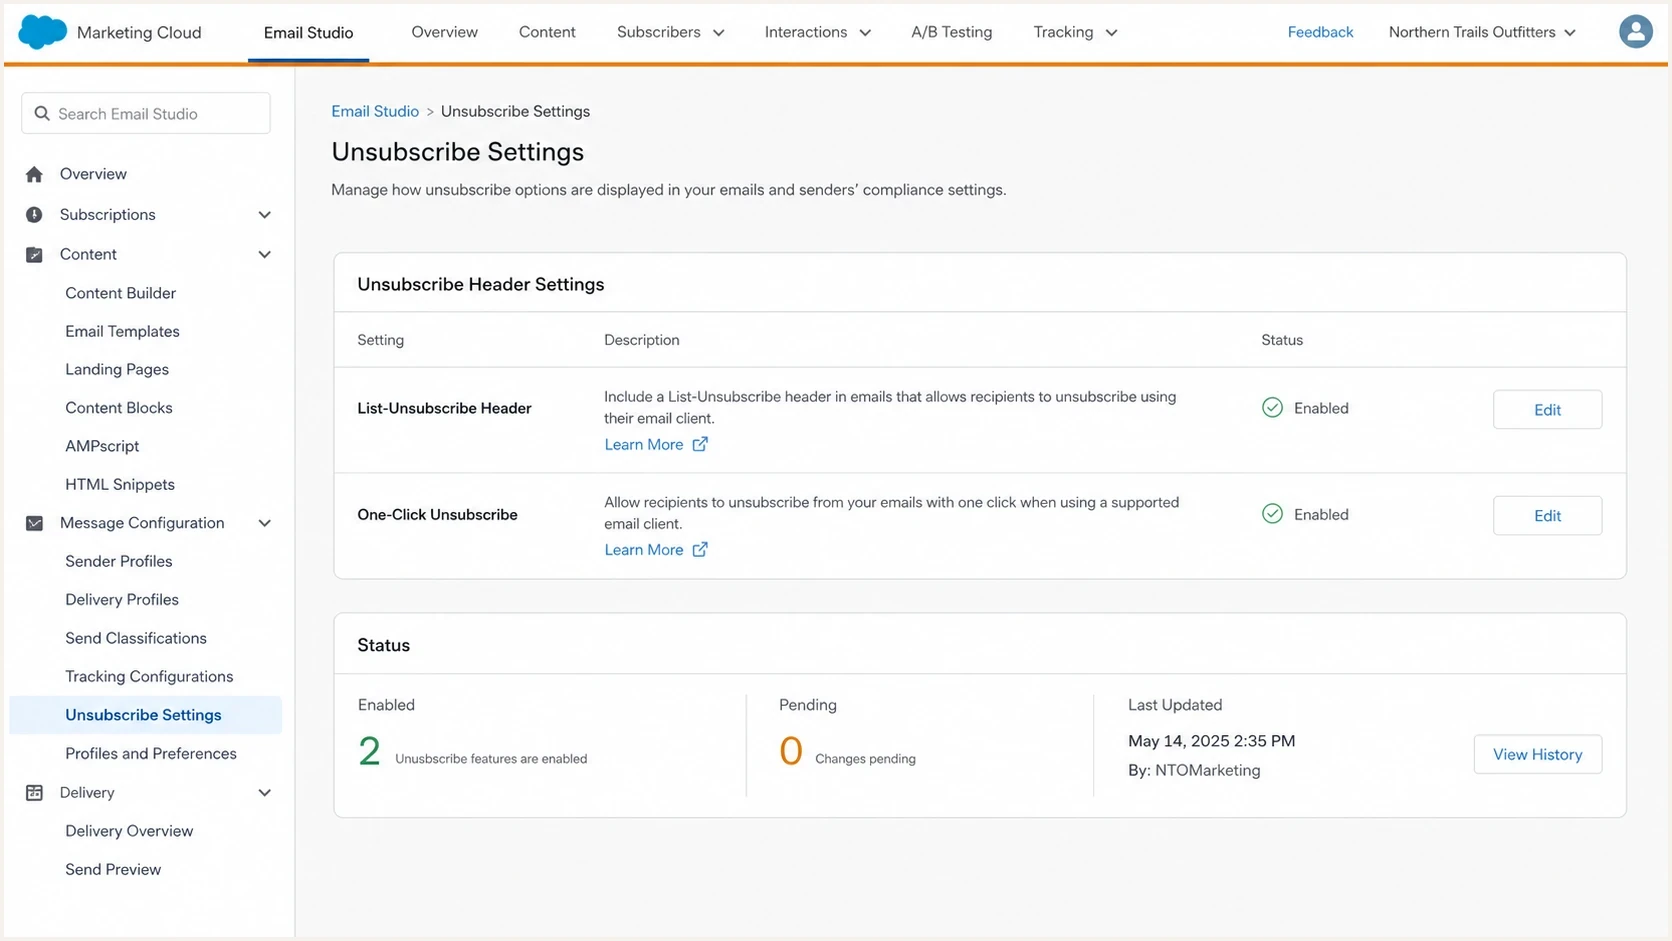Open the Interactions dropdown arrow
Viewport: 1672px width, 941px height.
click(x=865, y=33)
